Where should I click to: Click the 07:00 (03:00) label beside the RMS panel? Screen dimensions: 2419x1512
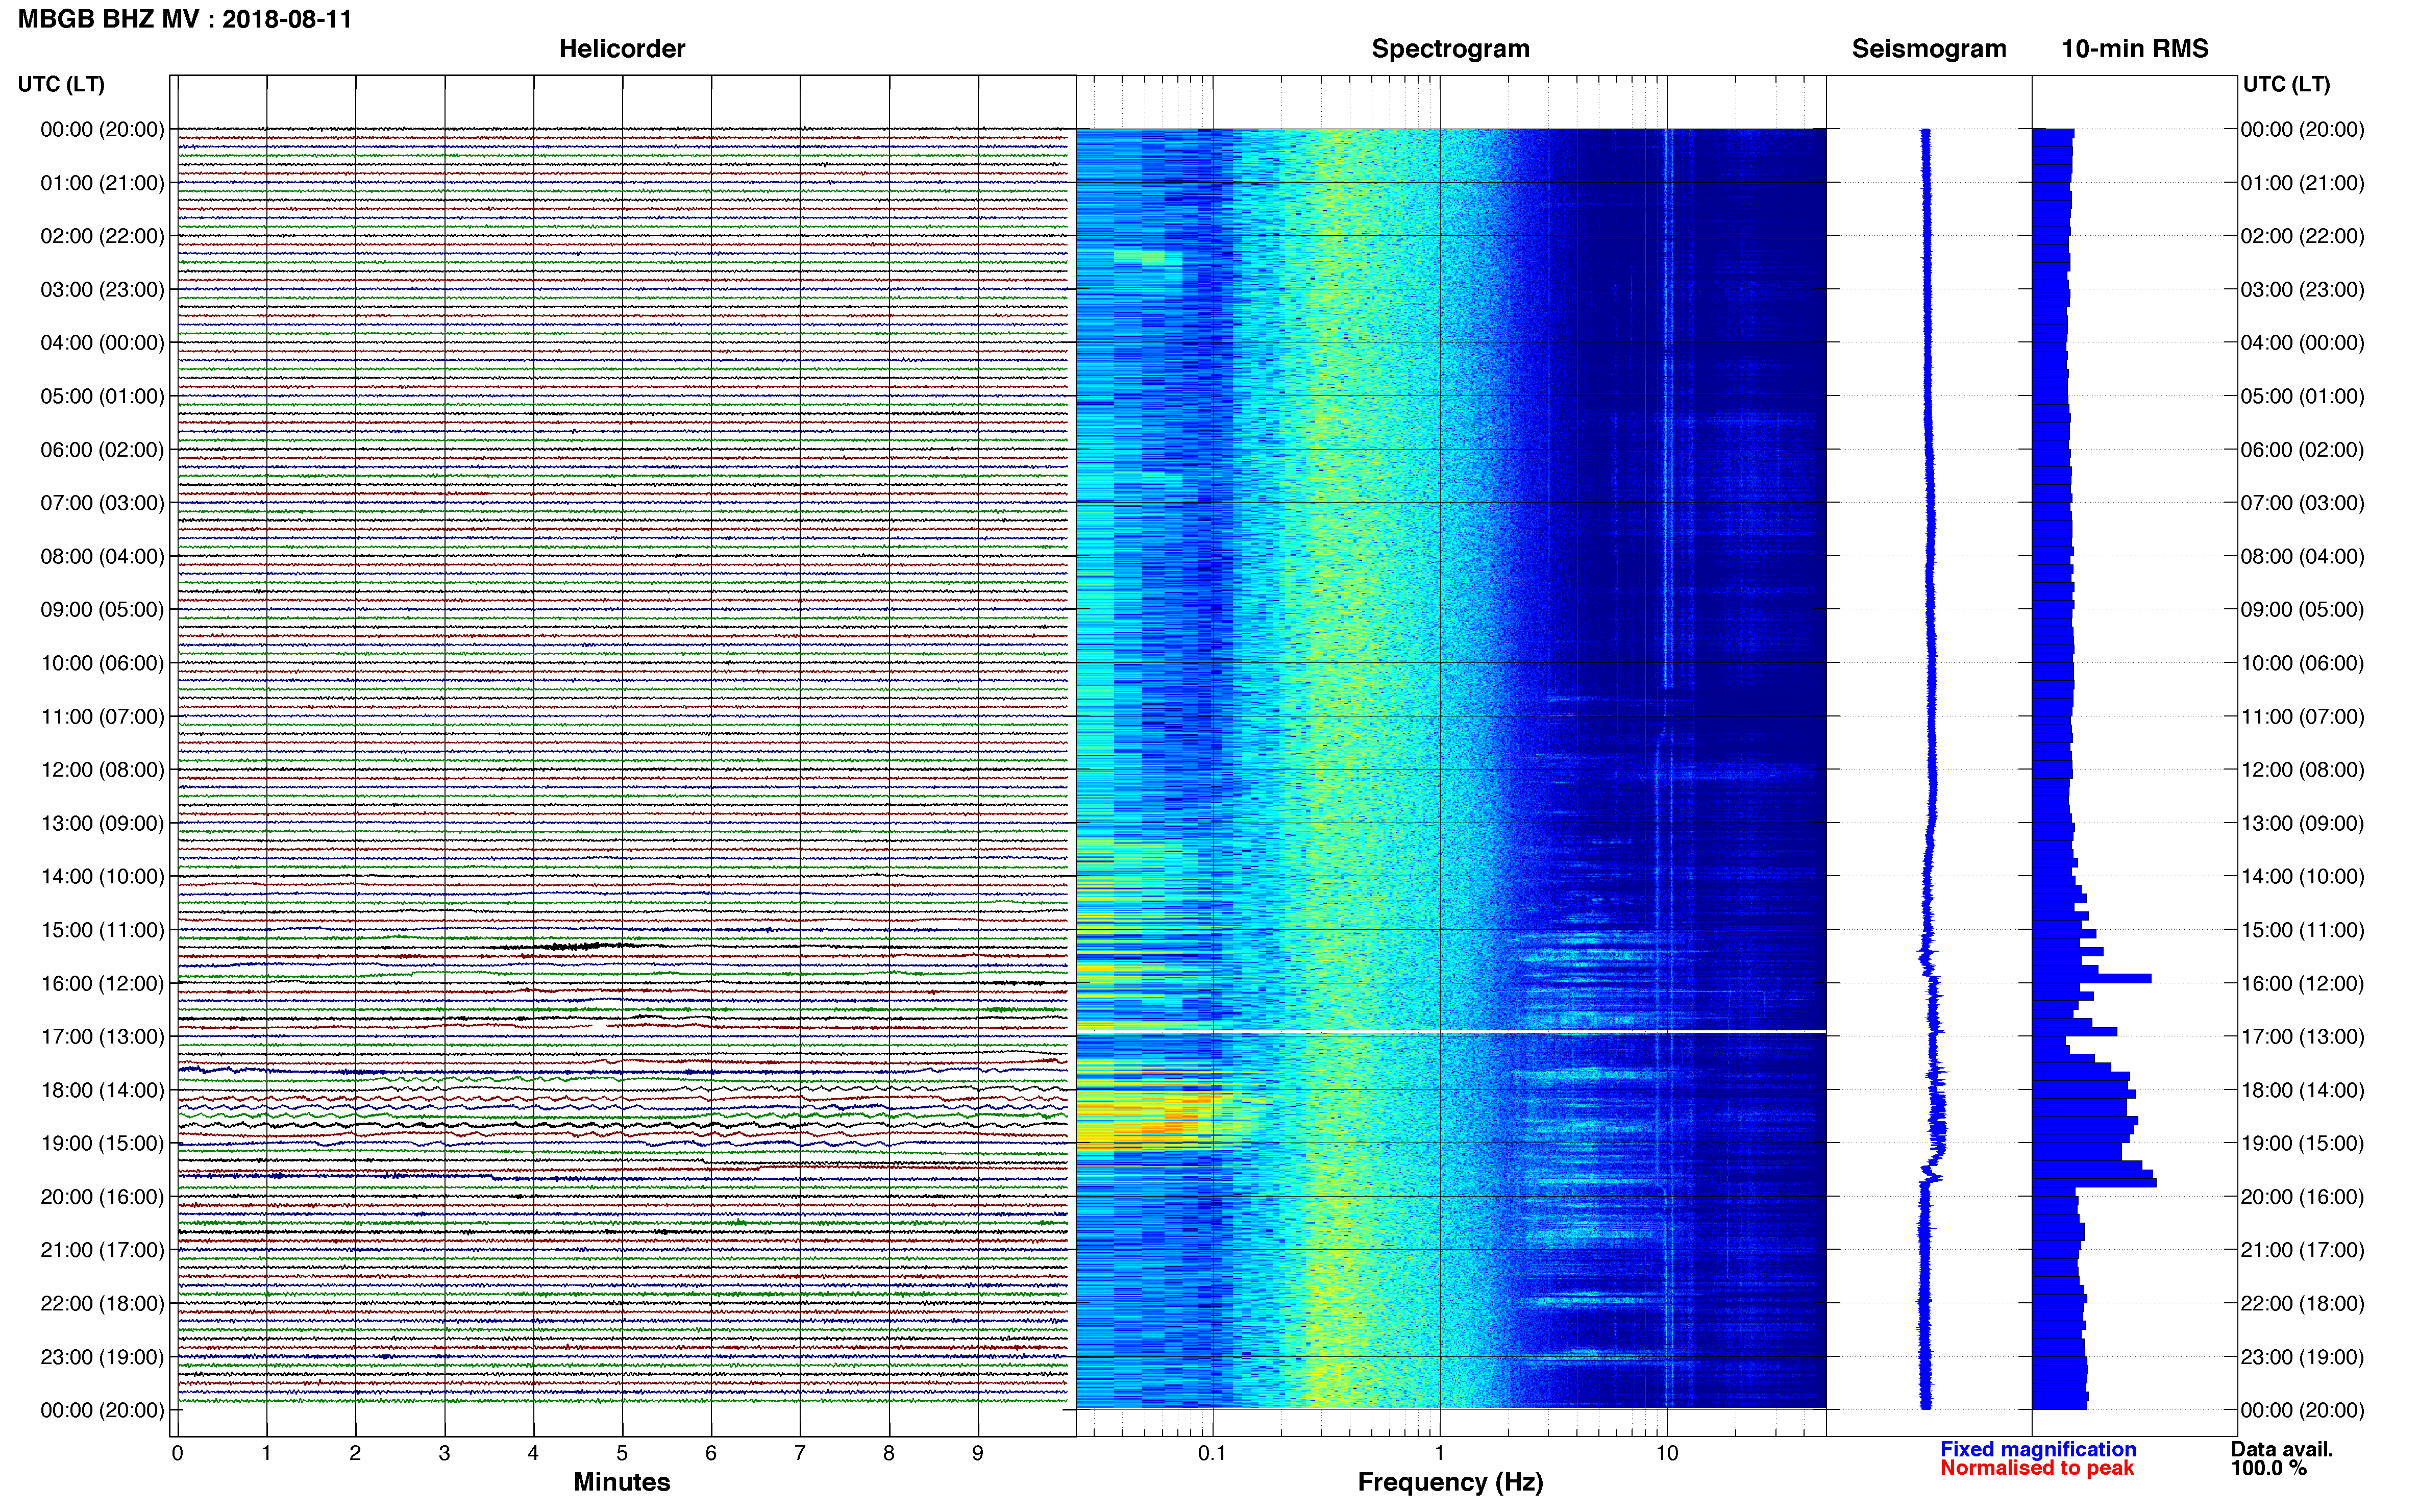[2303, 503]
